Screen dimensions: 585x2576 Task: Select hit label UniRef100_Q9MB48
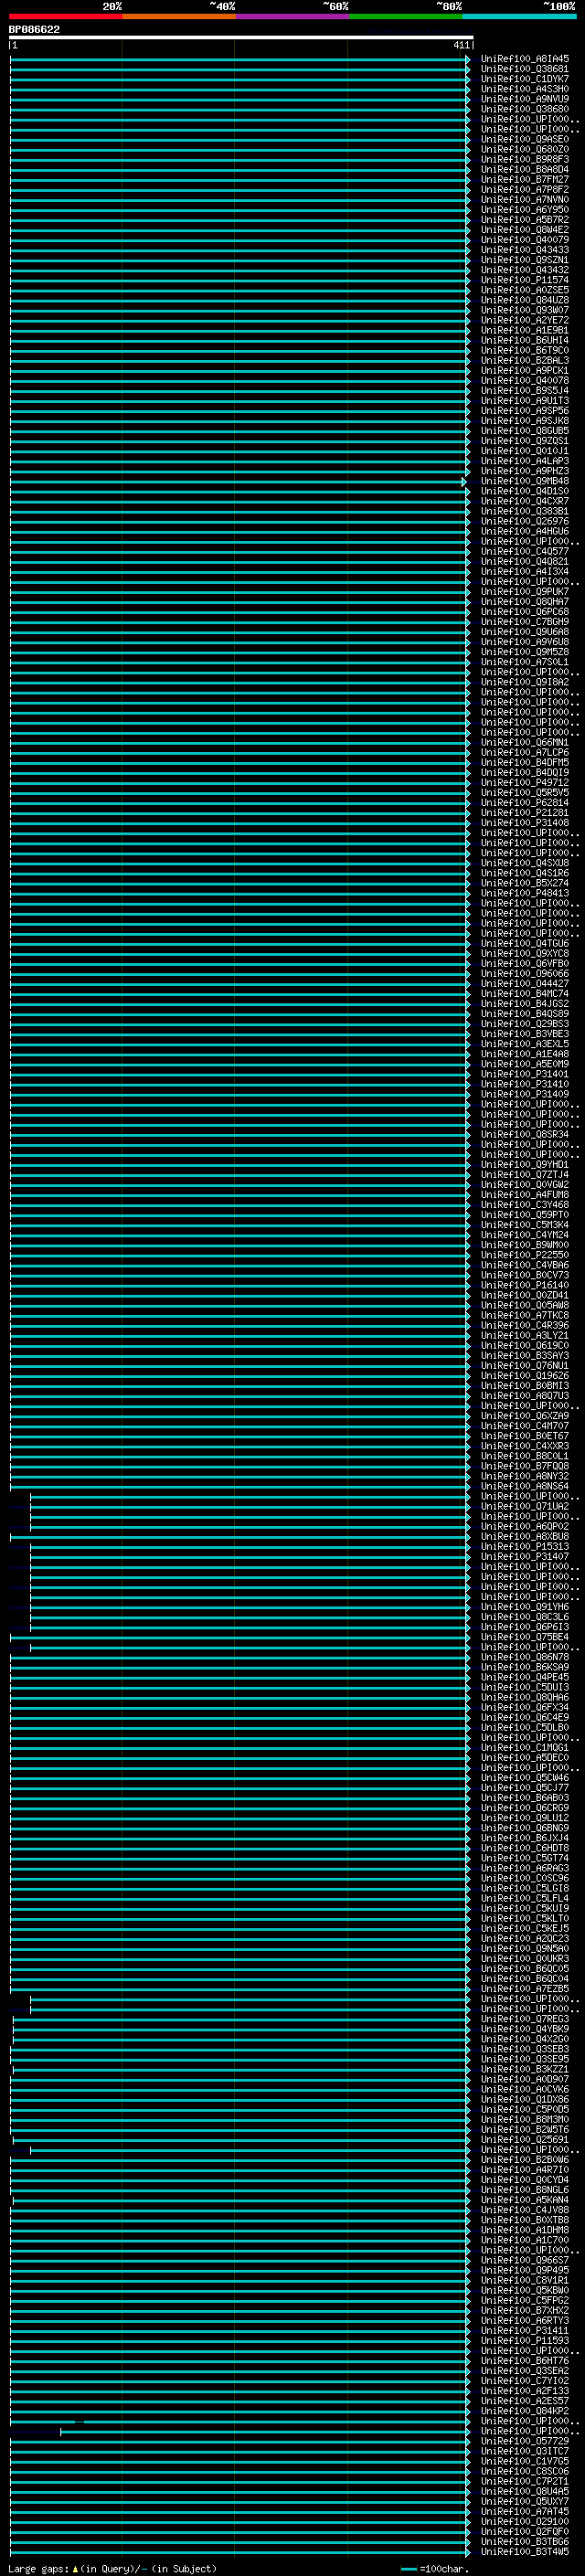525,482
